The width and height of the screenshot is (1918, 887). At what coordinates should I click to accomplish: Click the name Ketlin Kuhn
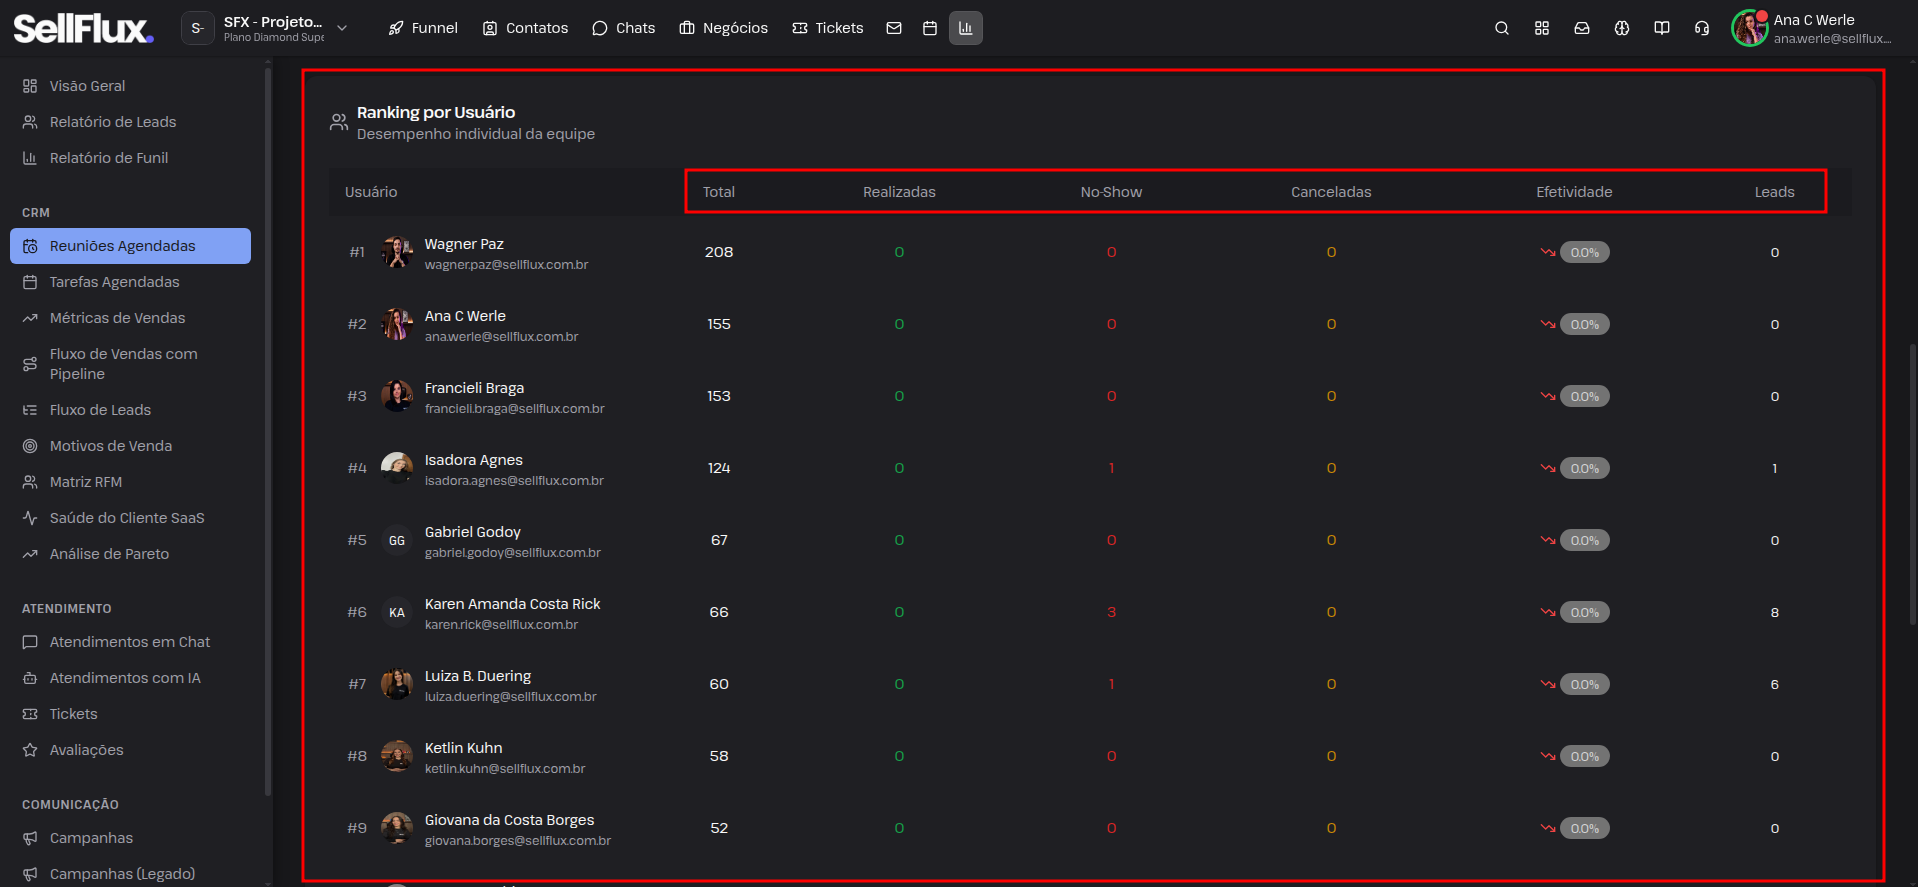[464, 748]
